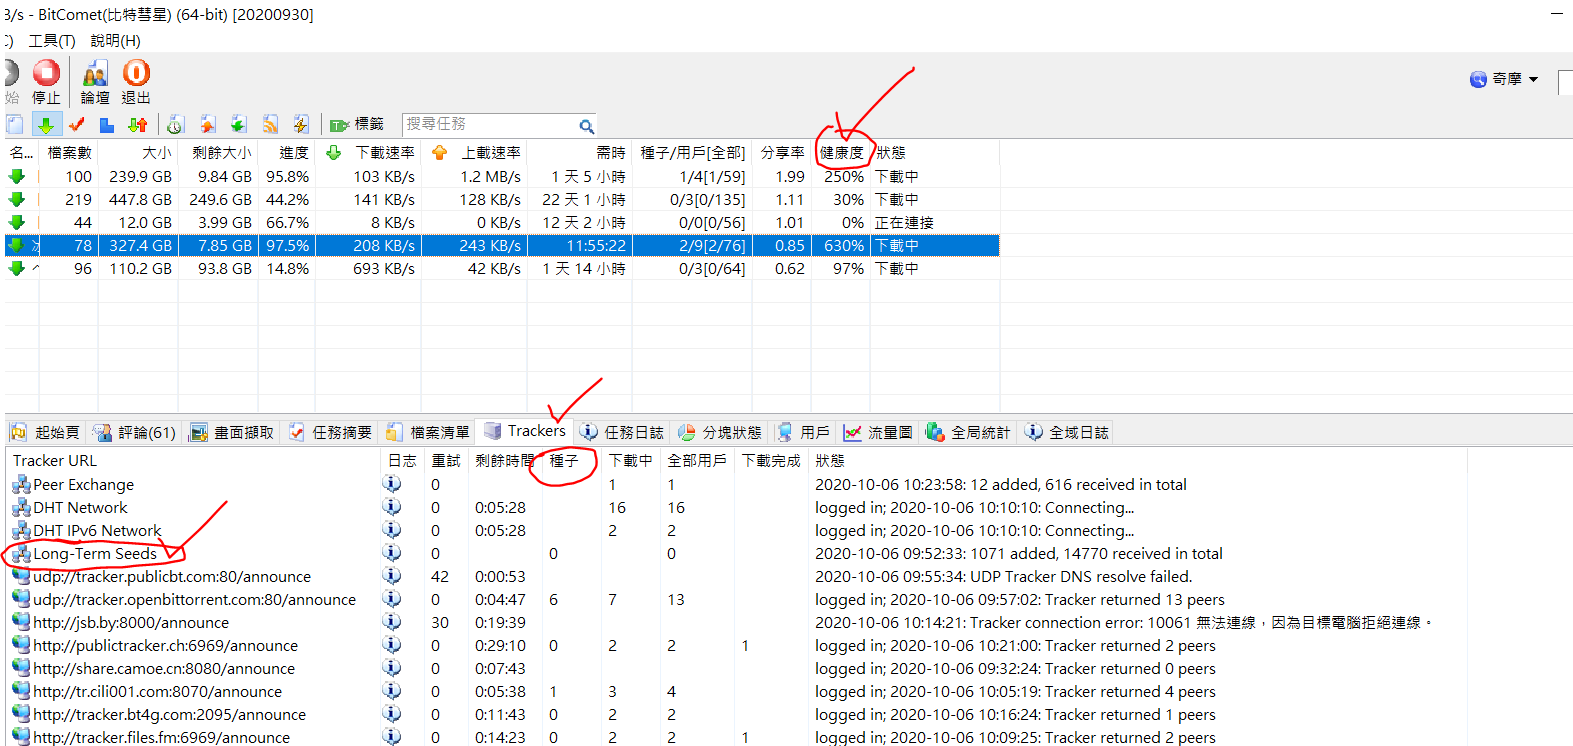Switch to the 全域日誌 tab
This screenshot has height=746, width=1573.
[x=1067, y=432]
